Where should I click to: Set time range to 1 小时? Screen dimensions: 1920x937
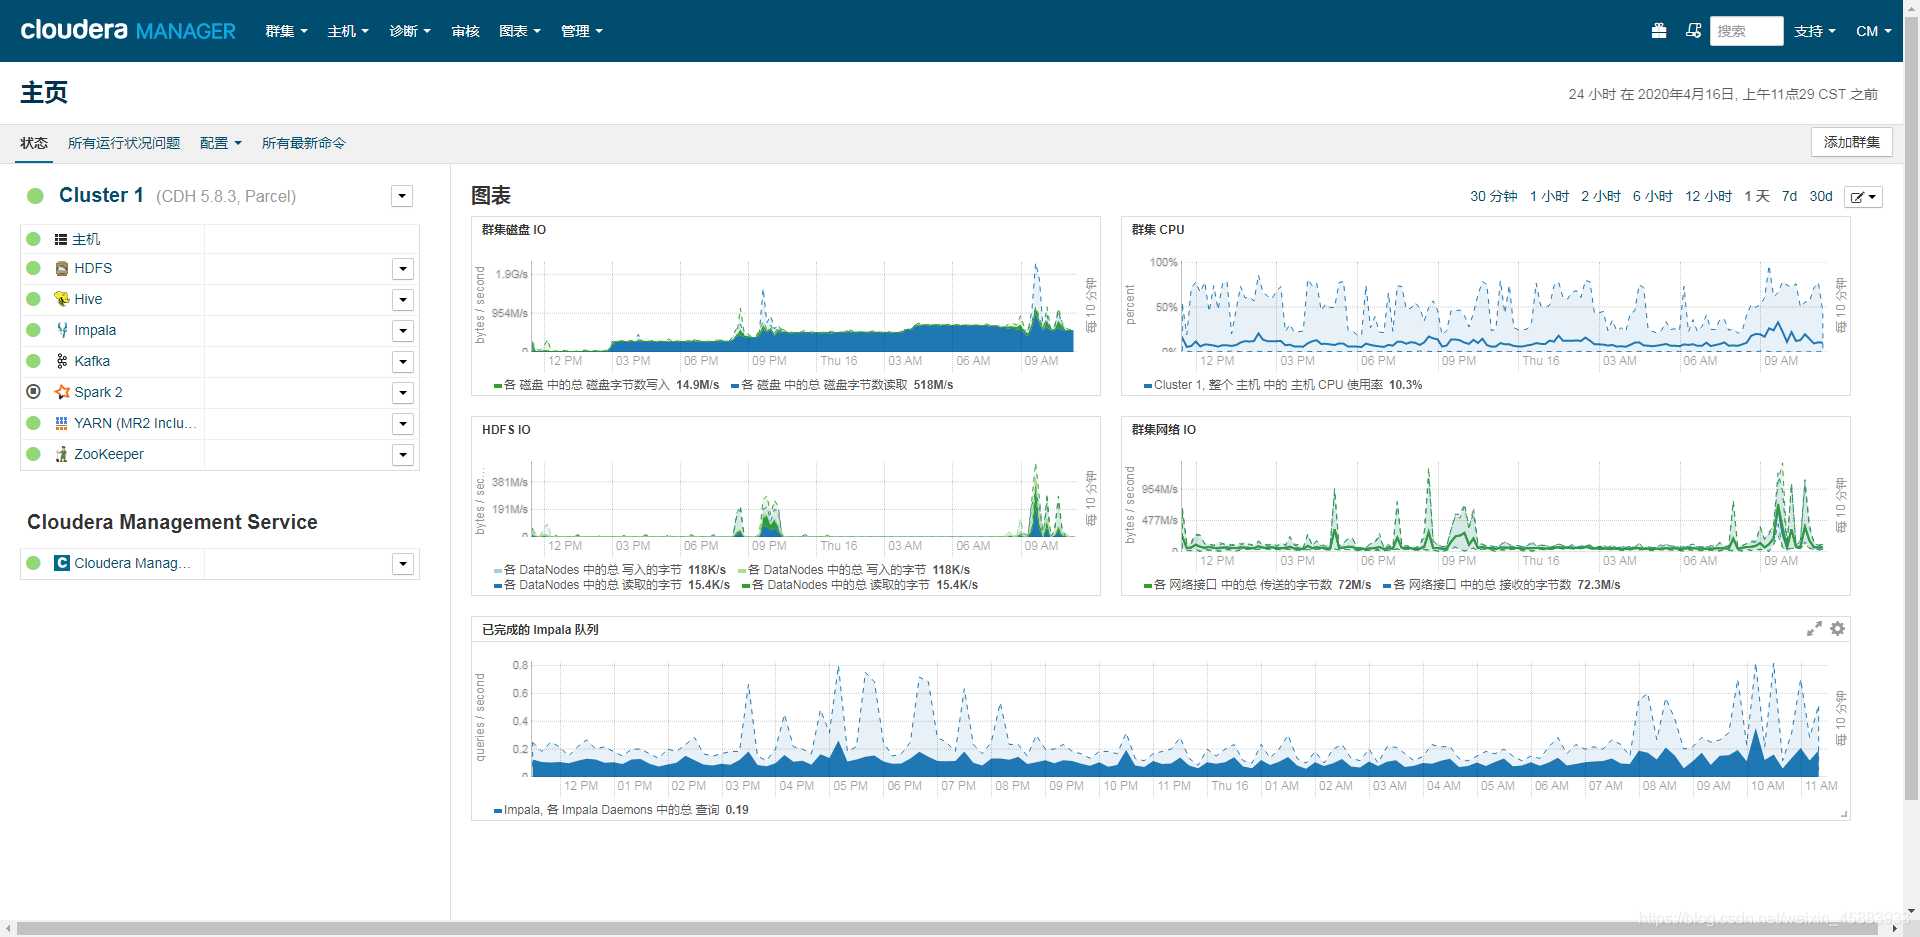point(1549,196)
